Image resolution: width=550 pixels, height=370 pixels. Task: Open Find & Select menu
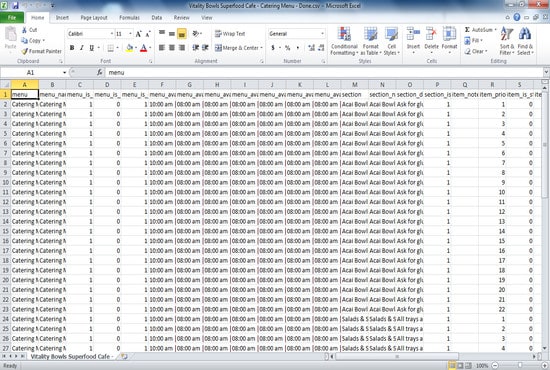[525, 41]
